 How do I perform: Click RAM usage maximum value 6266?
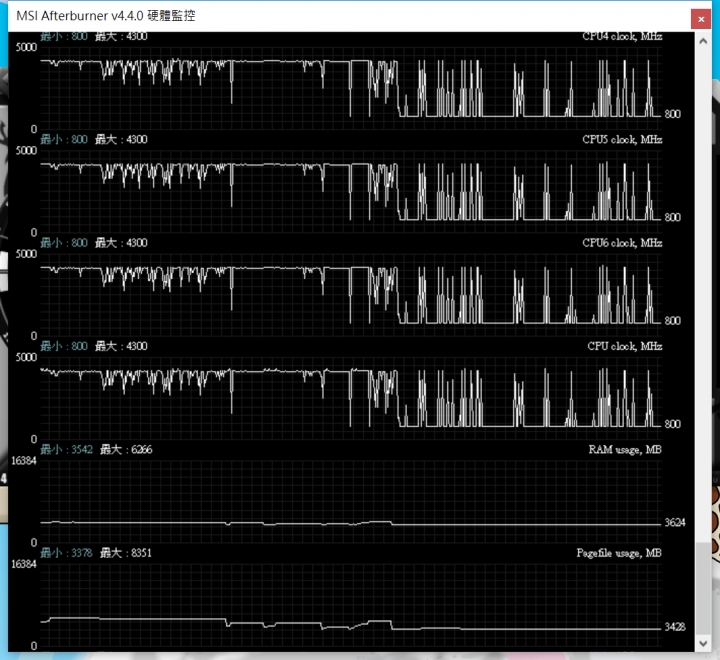[x=141, y=450]
